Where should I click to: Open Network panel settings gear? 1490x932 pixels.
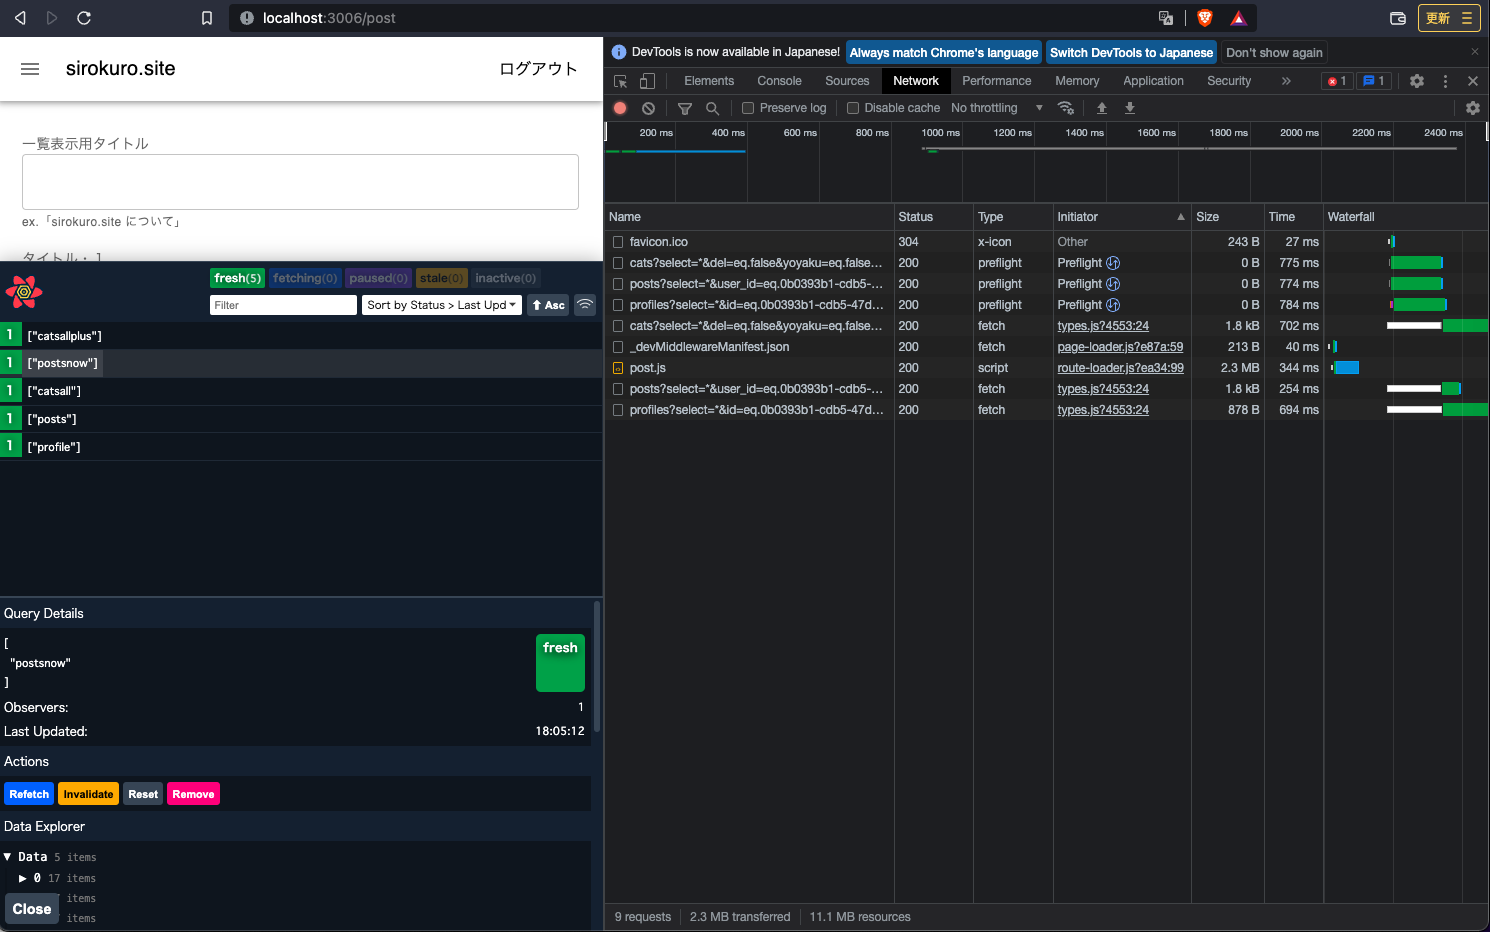click(1473, 108)
